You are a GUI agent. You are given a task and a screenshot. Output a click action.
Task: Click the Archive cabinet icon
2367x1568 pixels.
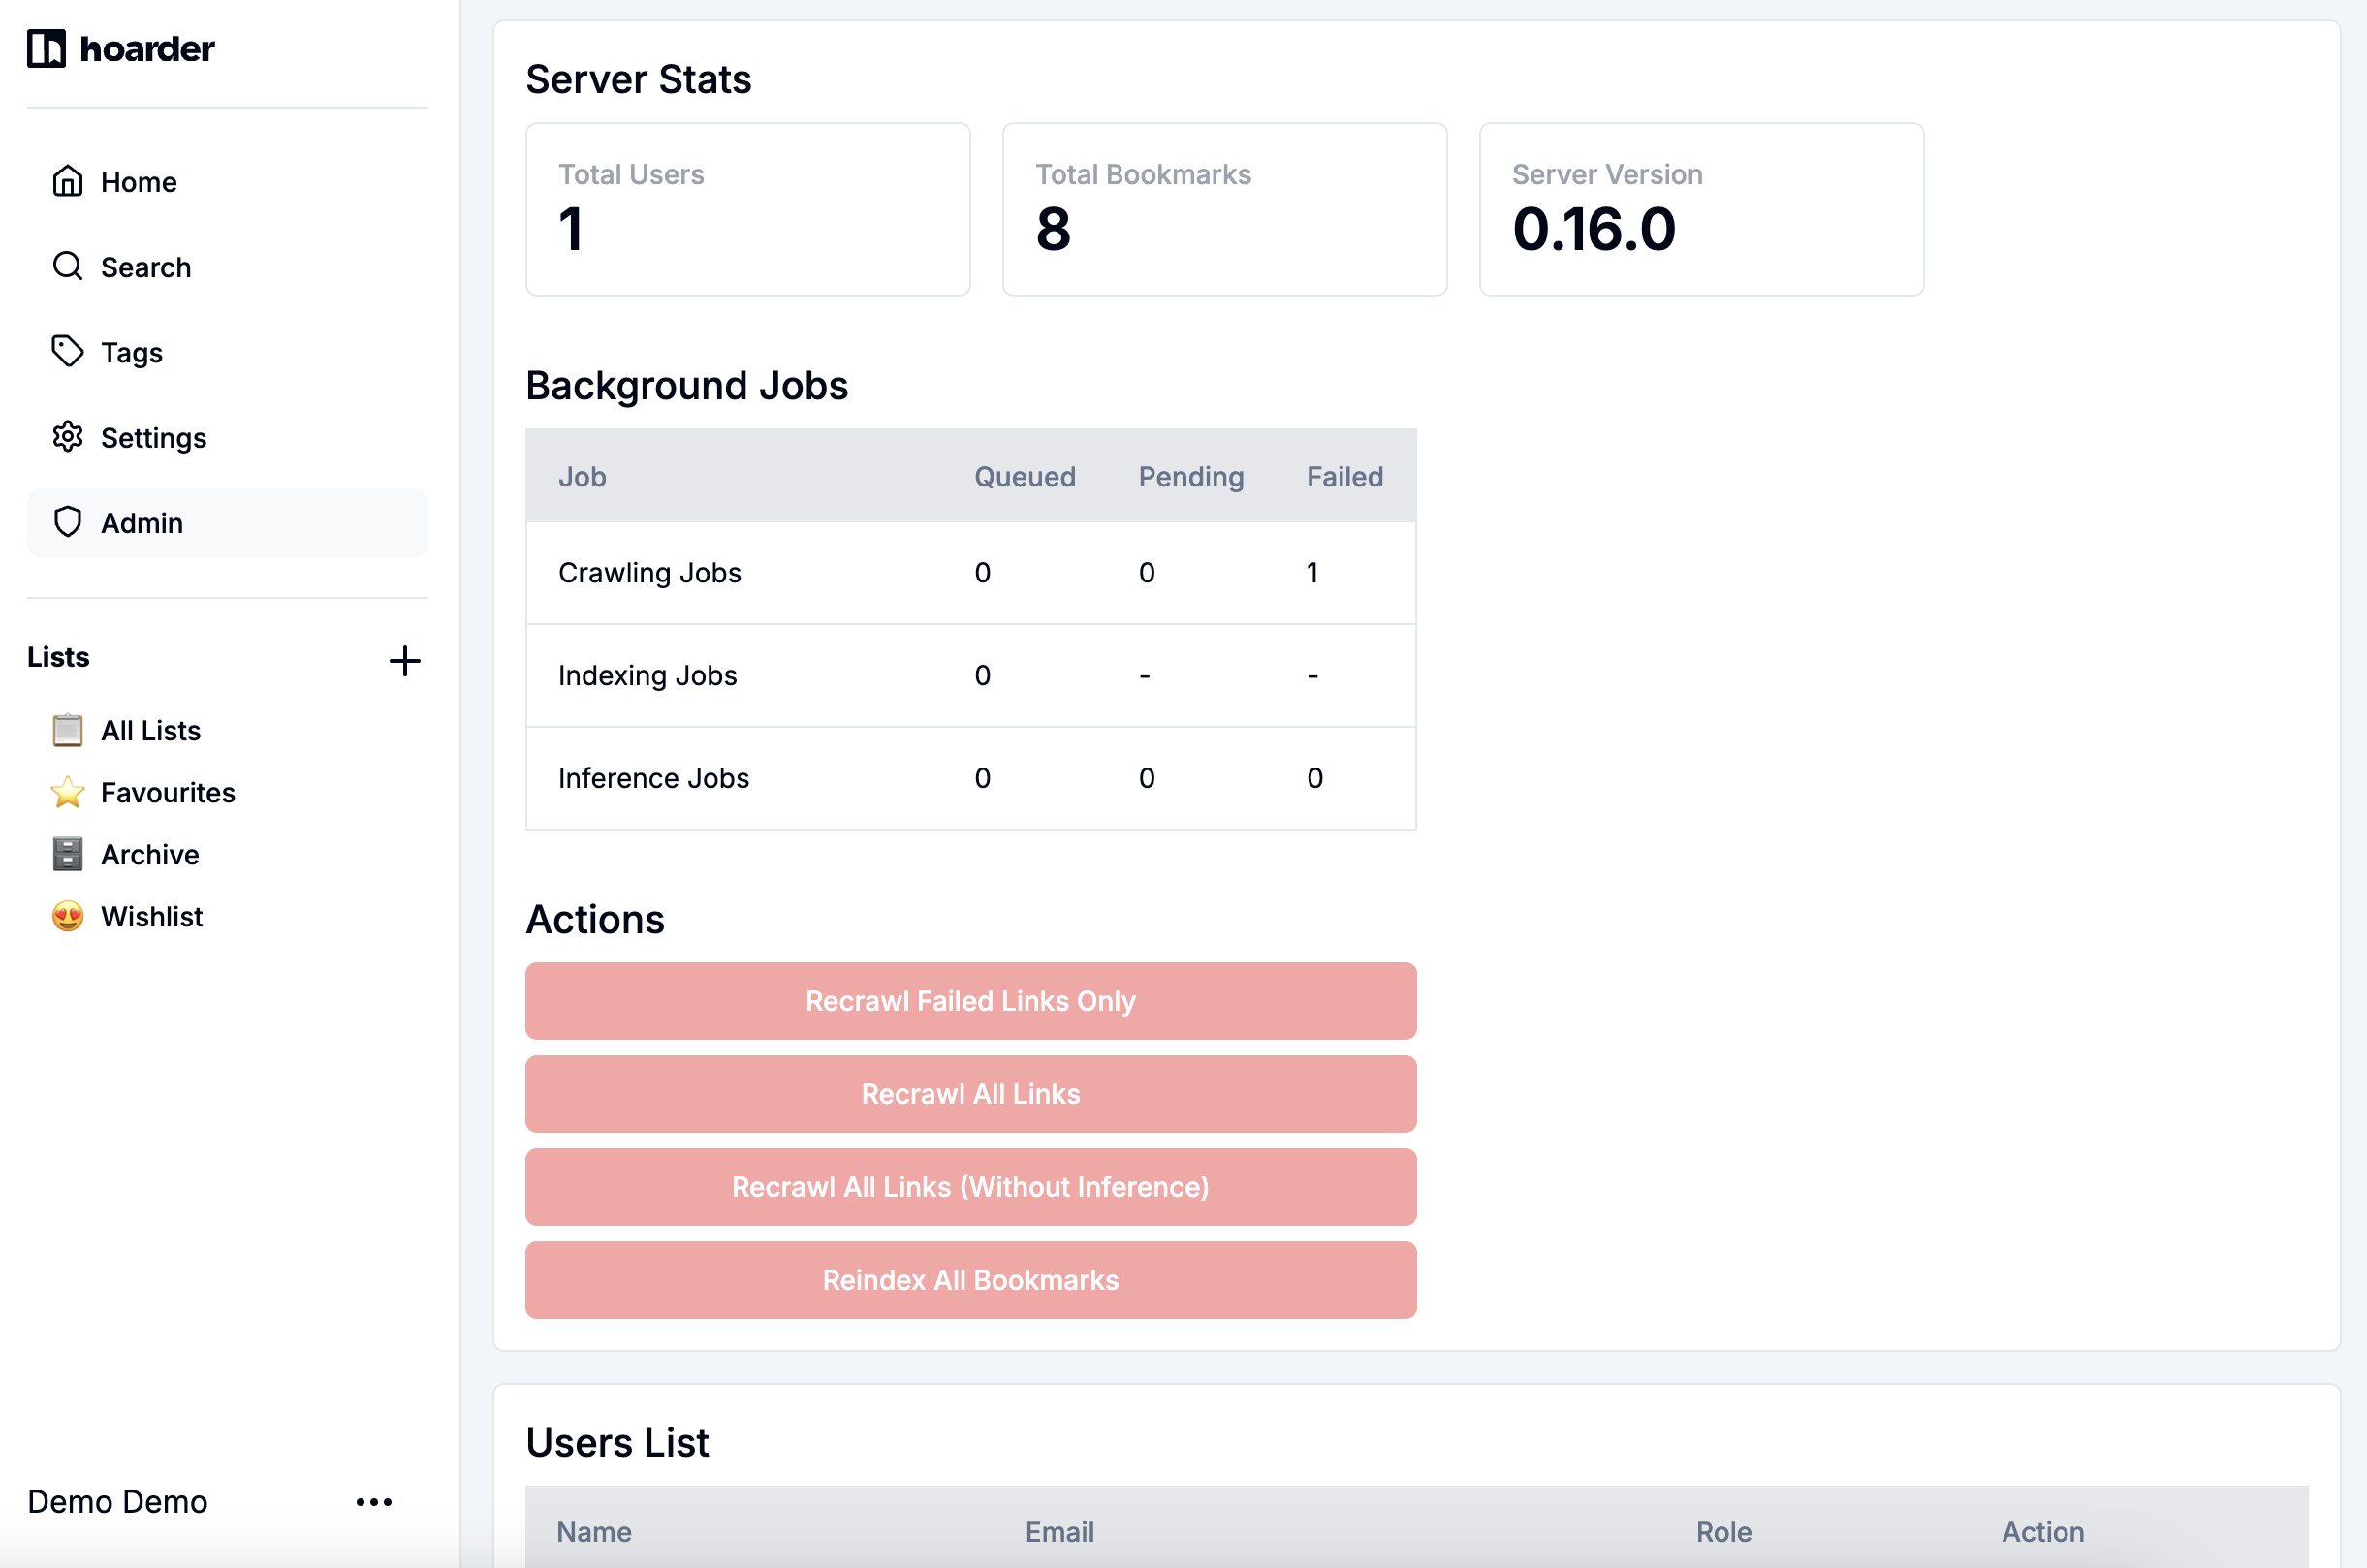coord(67,854)
